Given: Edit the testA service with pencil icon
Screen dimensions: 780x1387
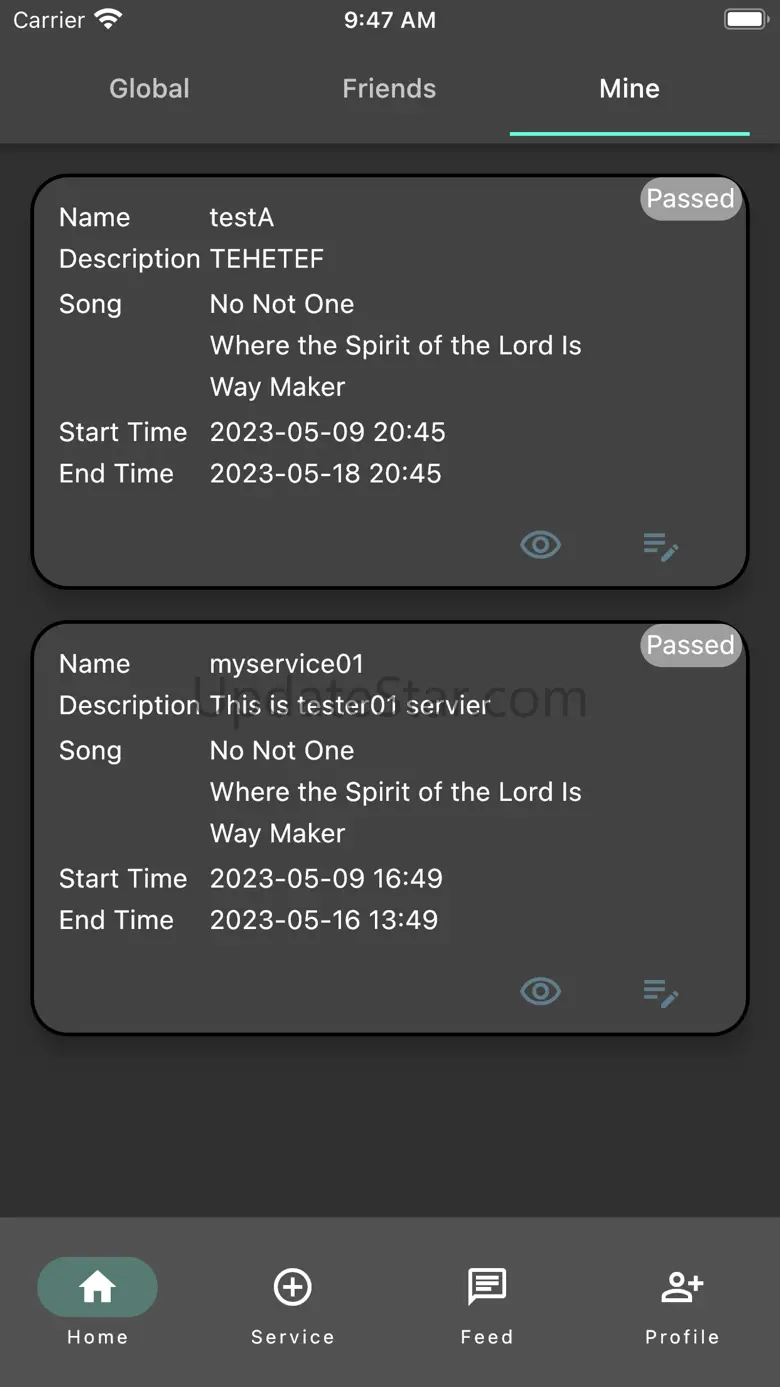Looking at the screenshot, I should coord(660,546).
